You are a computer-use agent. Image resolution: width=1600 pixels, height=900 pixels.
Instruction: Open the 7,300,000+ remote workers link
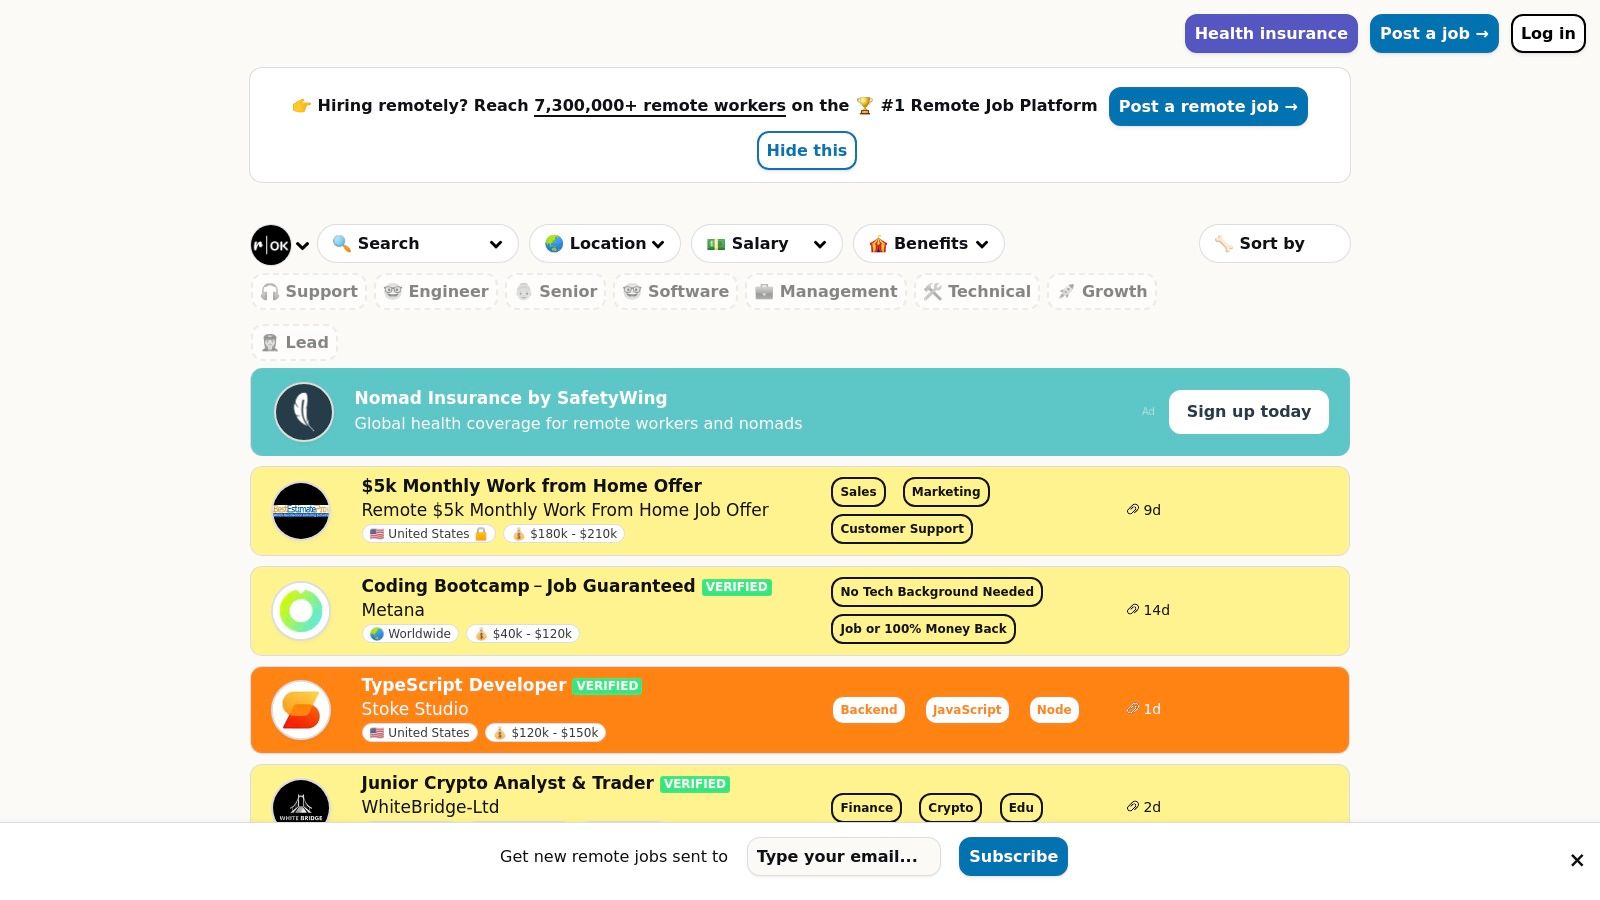click(x=660, y=106)
